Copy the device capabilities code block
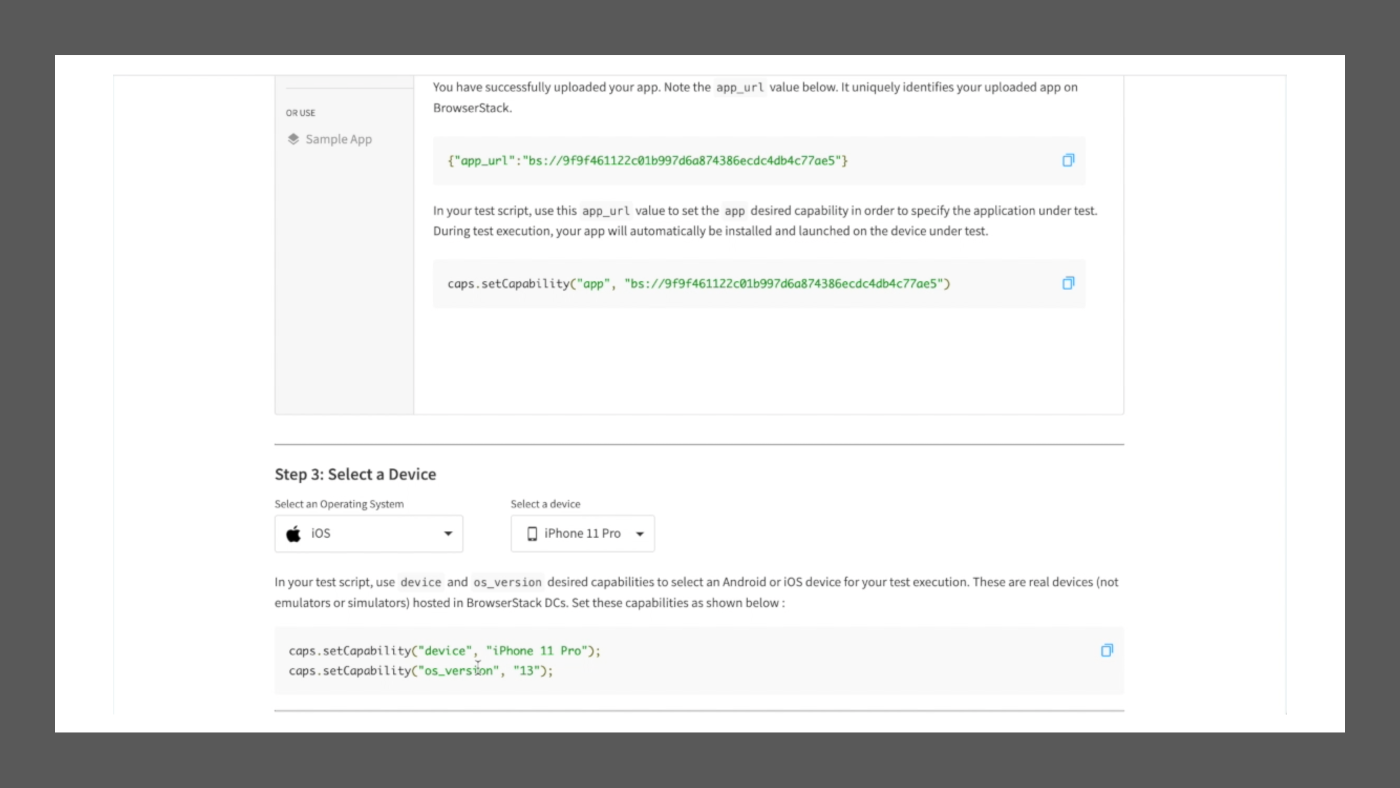 pyautogui.click(x=1107, y=650)
